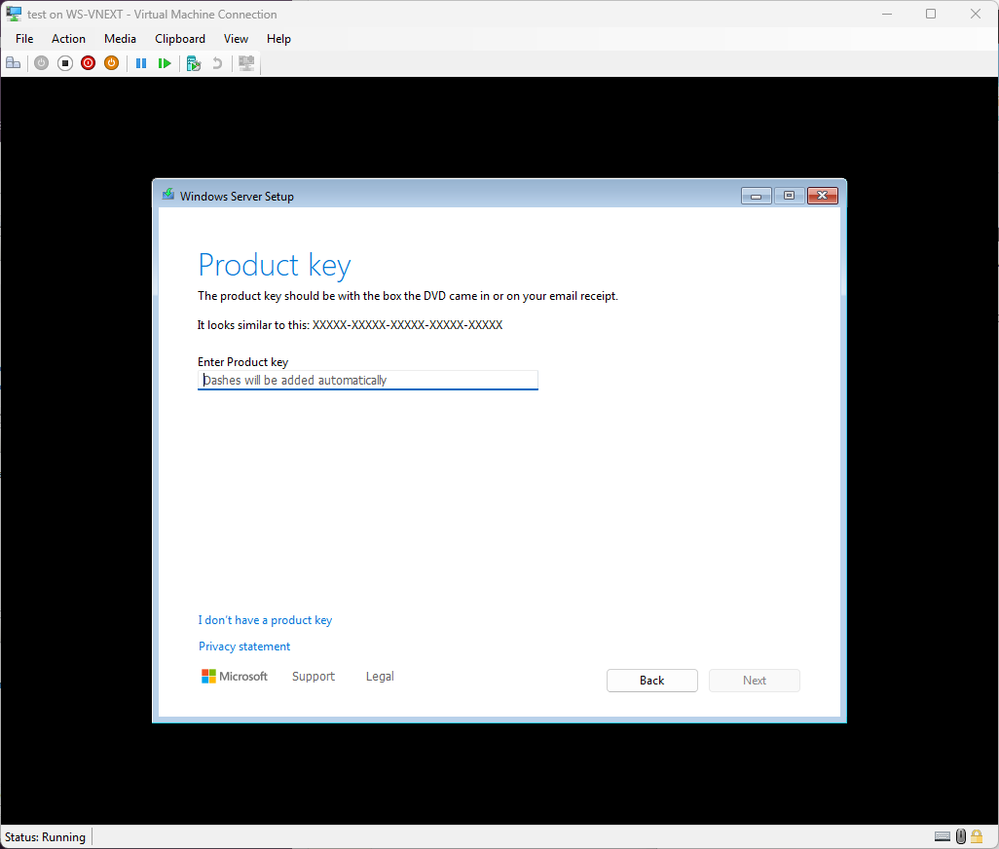This screenshot has width=999, height=849.
Task: Click the Microsoft logo in setup
Action: [x=234, y=676]
